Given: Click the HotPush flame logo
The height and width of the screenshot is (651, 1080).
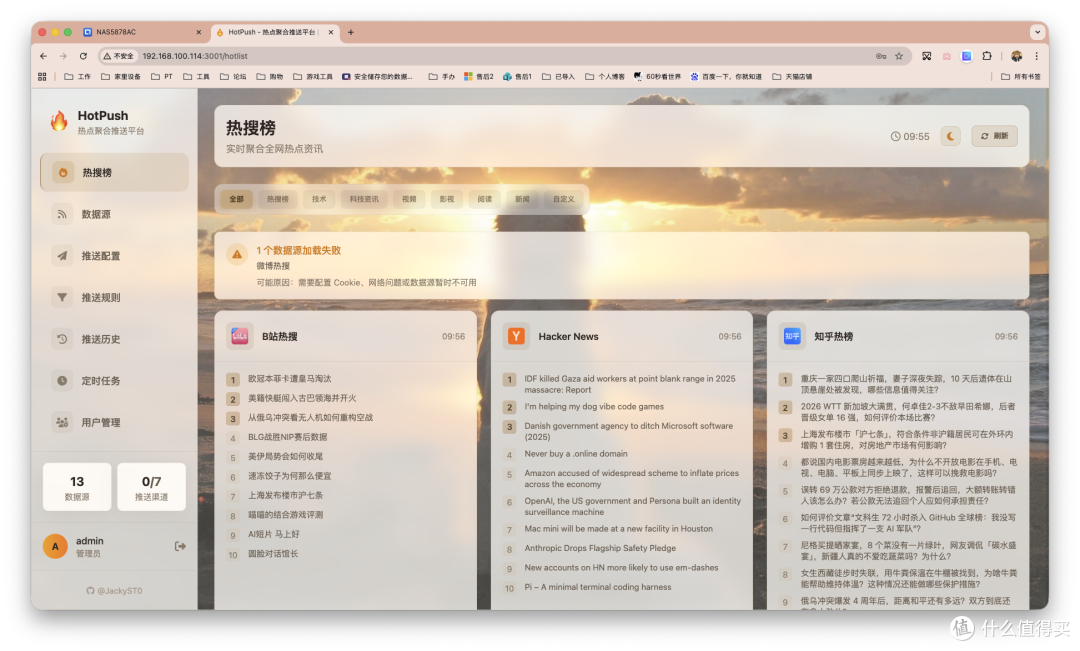Looking at the screenshot, I should pos(59,121).
